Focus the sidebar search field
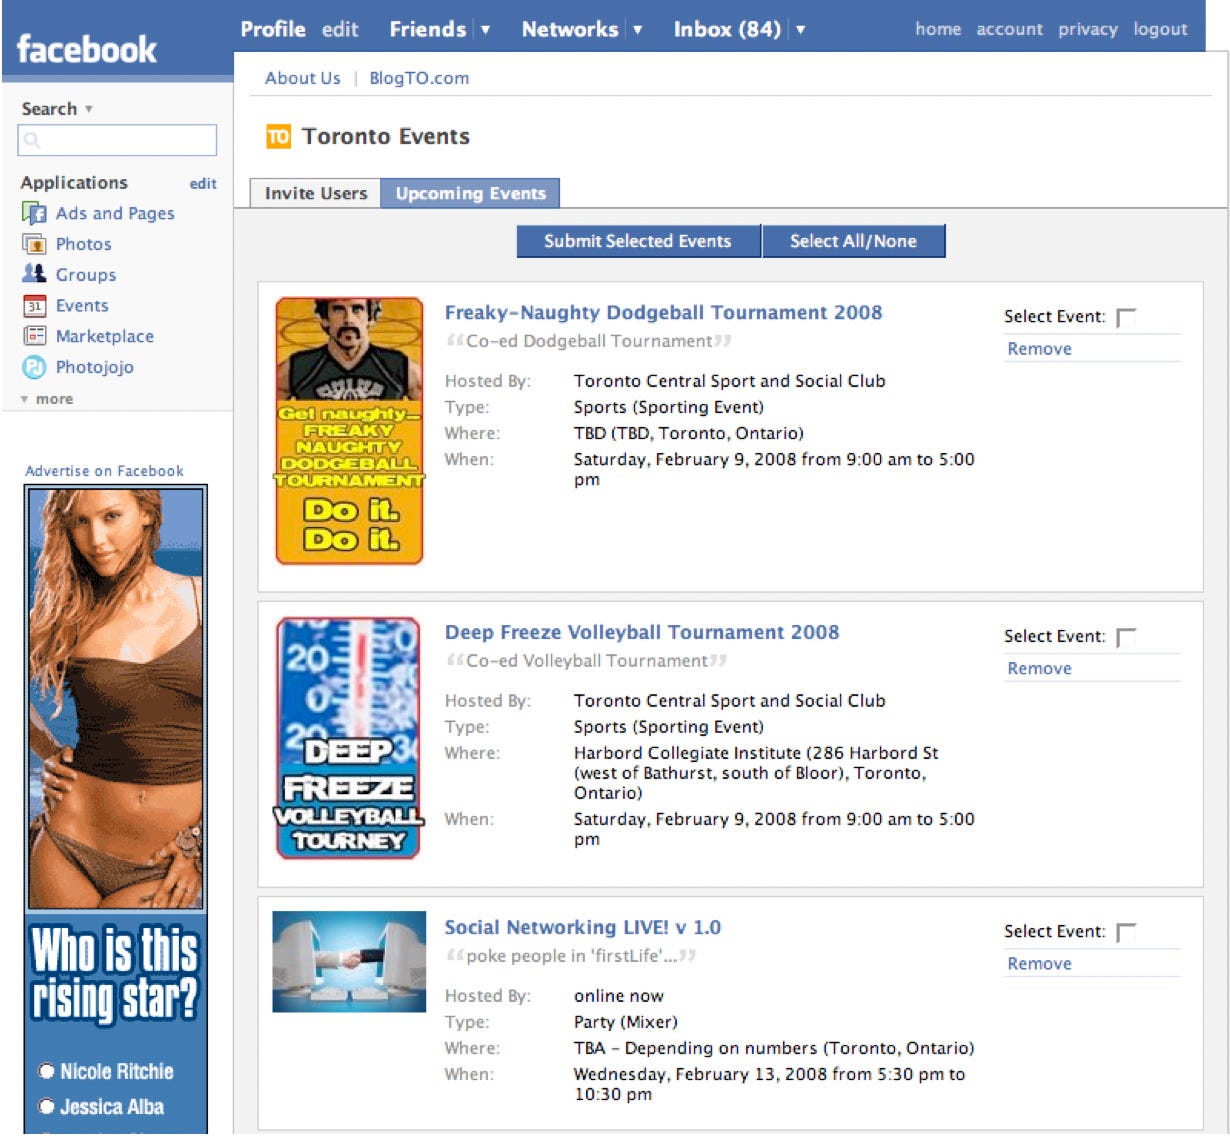Screen dimensions: 1230x1138 pyautogui.click(x=117, y=140)
